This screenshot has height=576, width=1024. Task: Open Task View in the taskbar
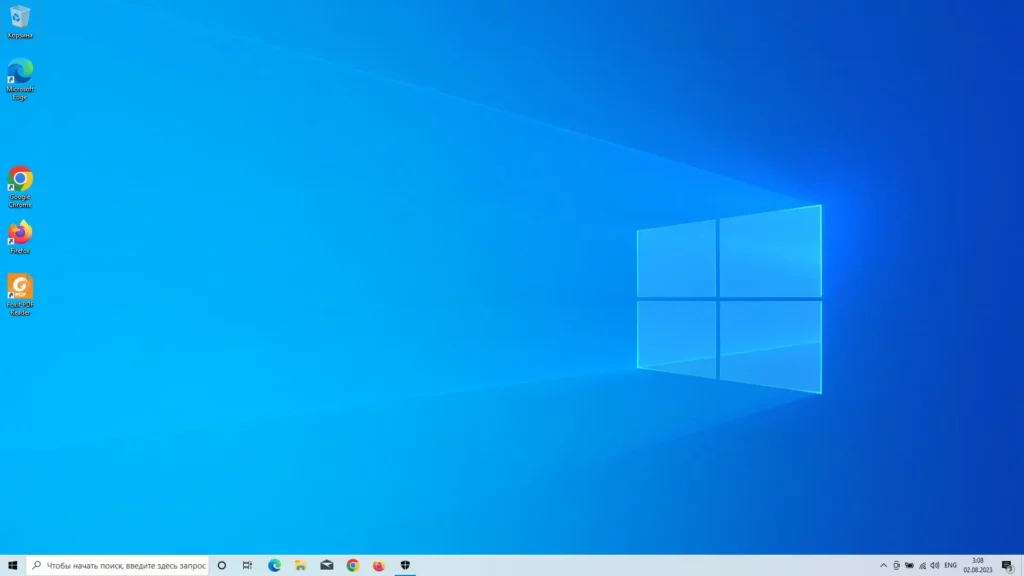(x=247, y=565)
